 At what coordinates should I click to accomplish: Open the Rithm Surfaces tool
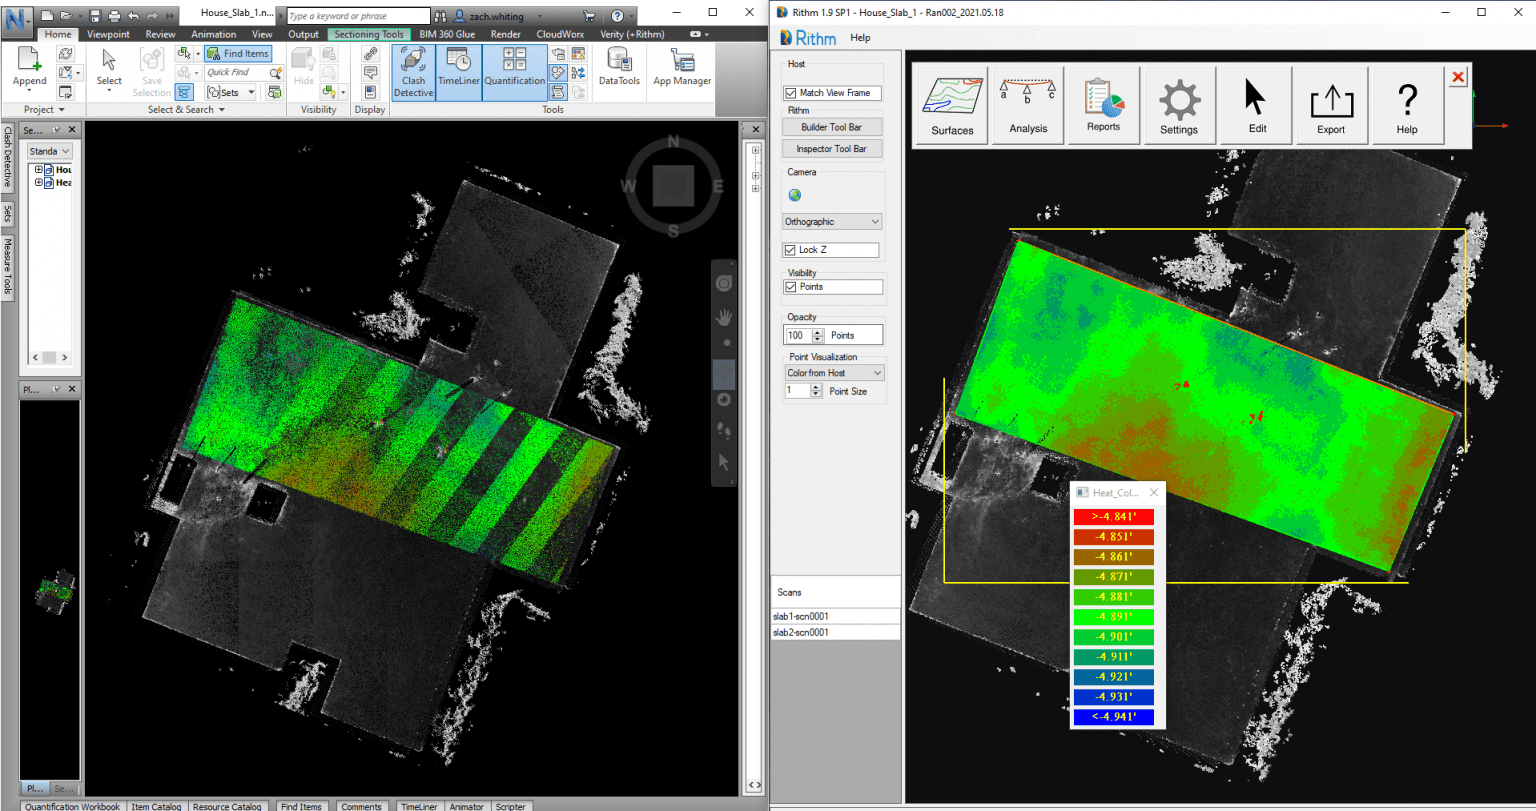pyautogui.click(x=950, y=105)
